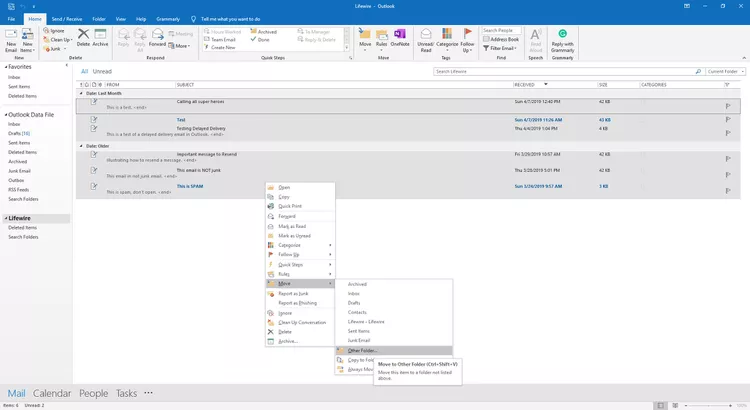Collapse the Favorites folder group

tap(6, 67)
